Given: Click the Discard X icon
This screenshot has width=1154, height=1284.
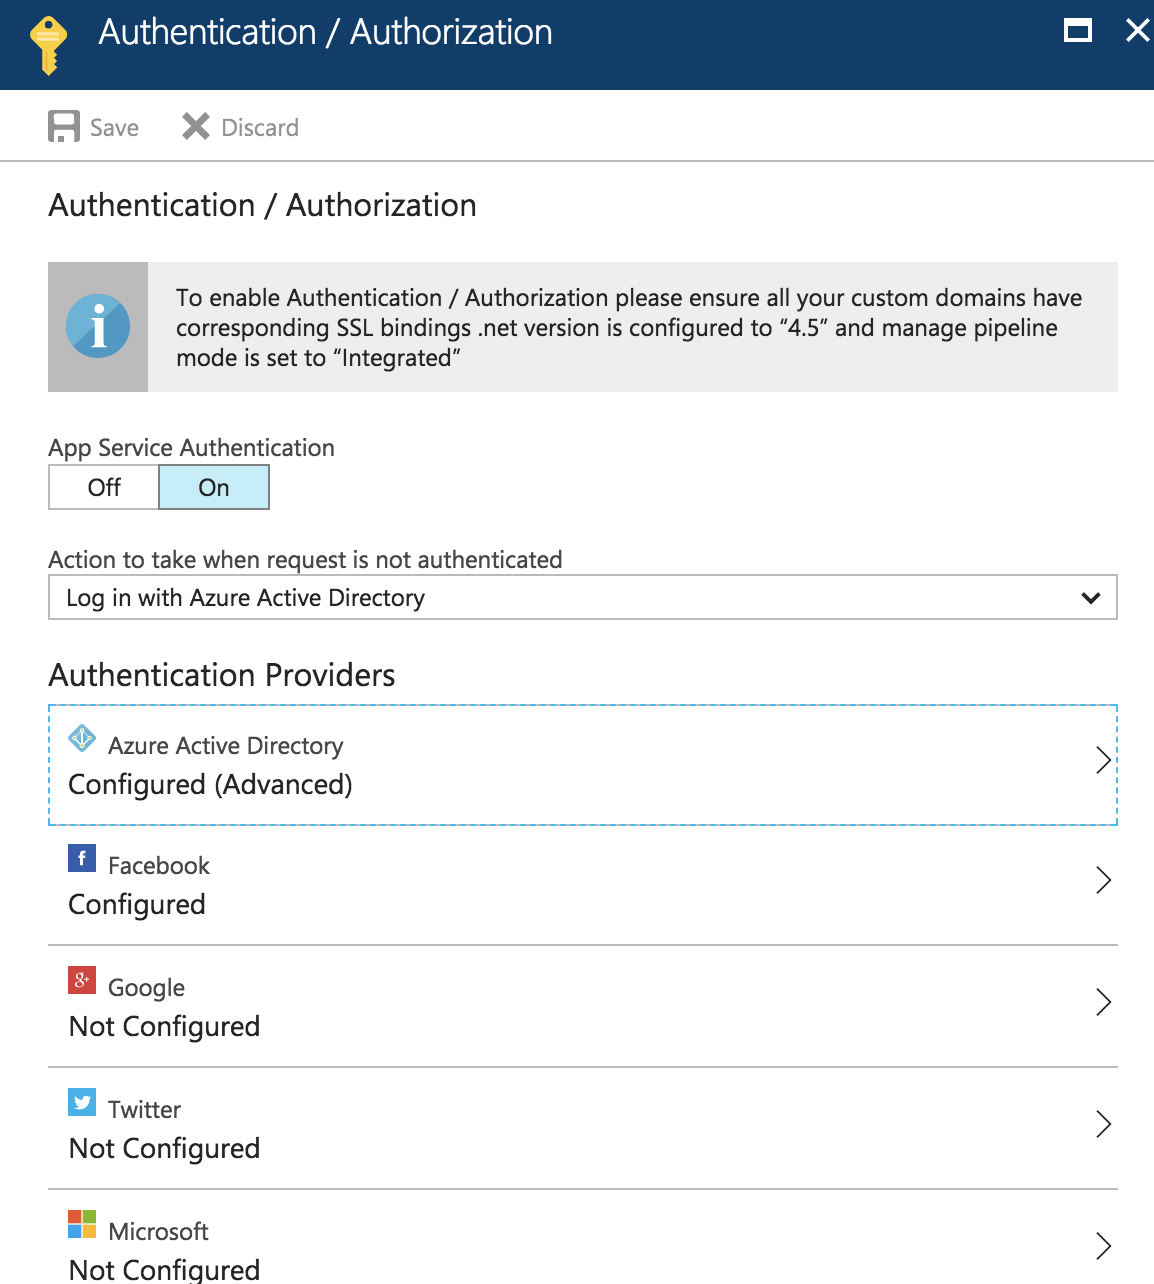Looking at the screenshot, I should [x=196, y=127].
